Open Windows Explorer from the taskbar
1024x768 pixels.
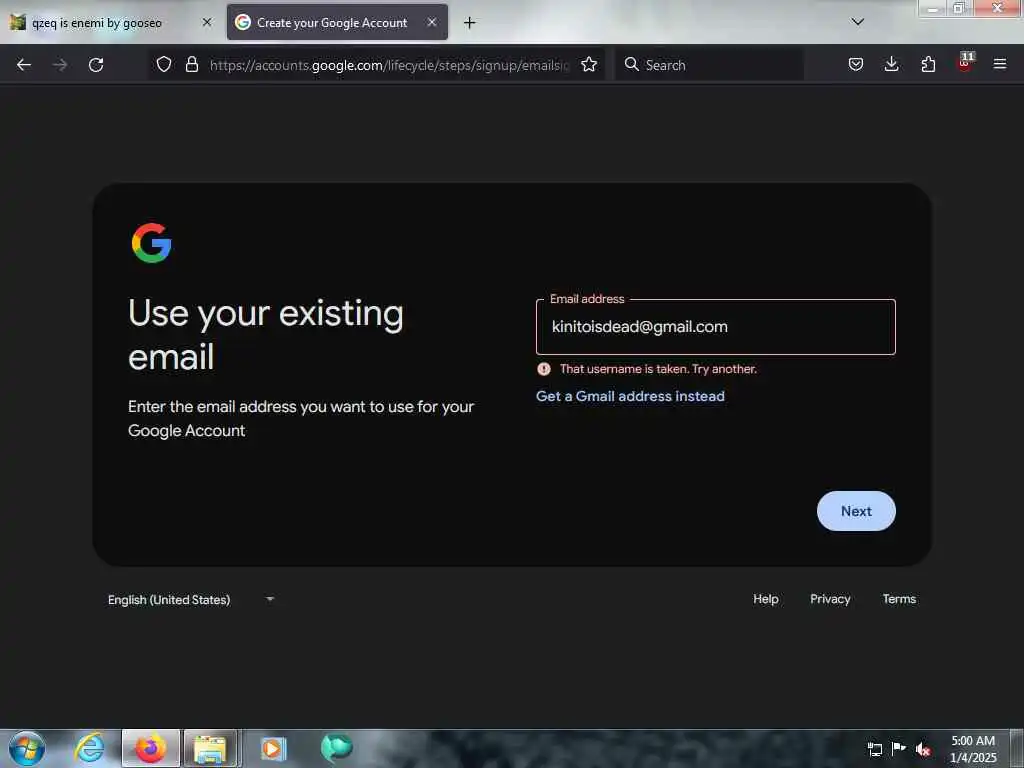pos(210,748)
